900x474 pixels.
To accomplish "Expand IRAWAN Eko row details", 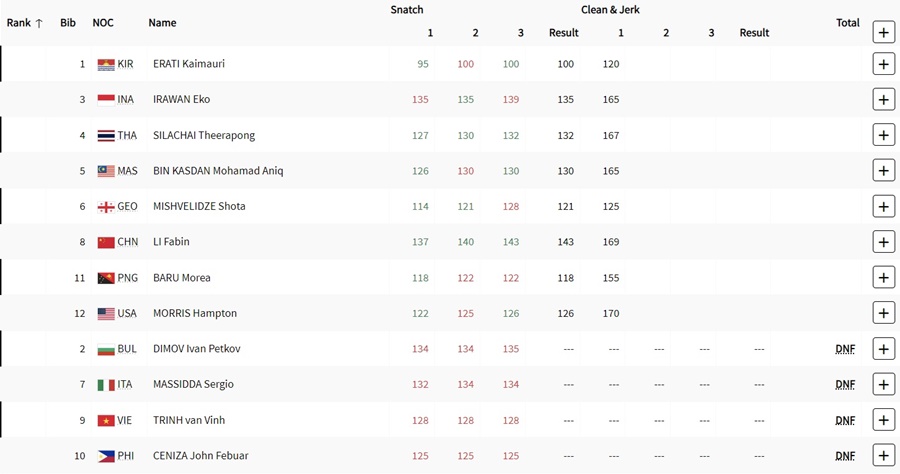I will pyautogui.click(x=883, y=99).
